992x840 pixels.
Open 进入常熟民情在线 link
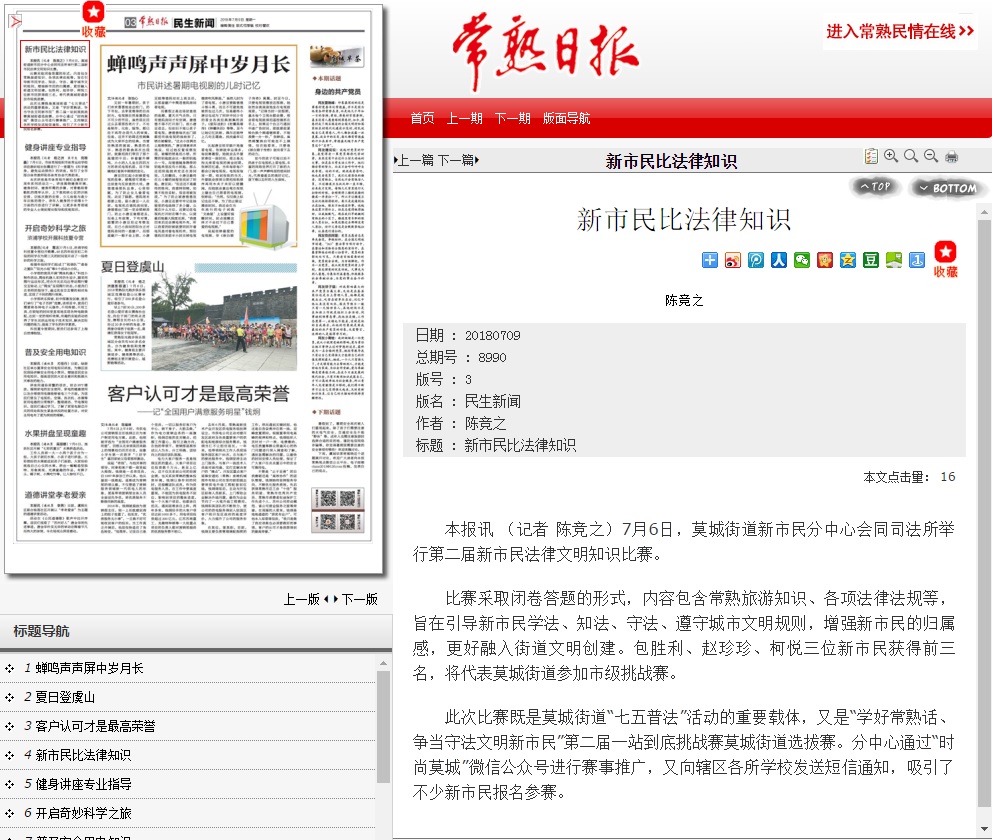coord(900,32)
